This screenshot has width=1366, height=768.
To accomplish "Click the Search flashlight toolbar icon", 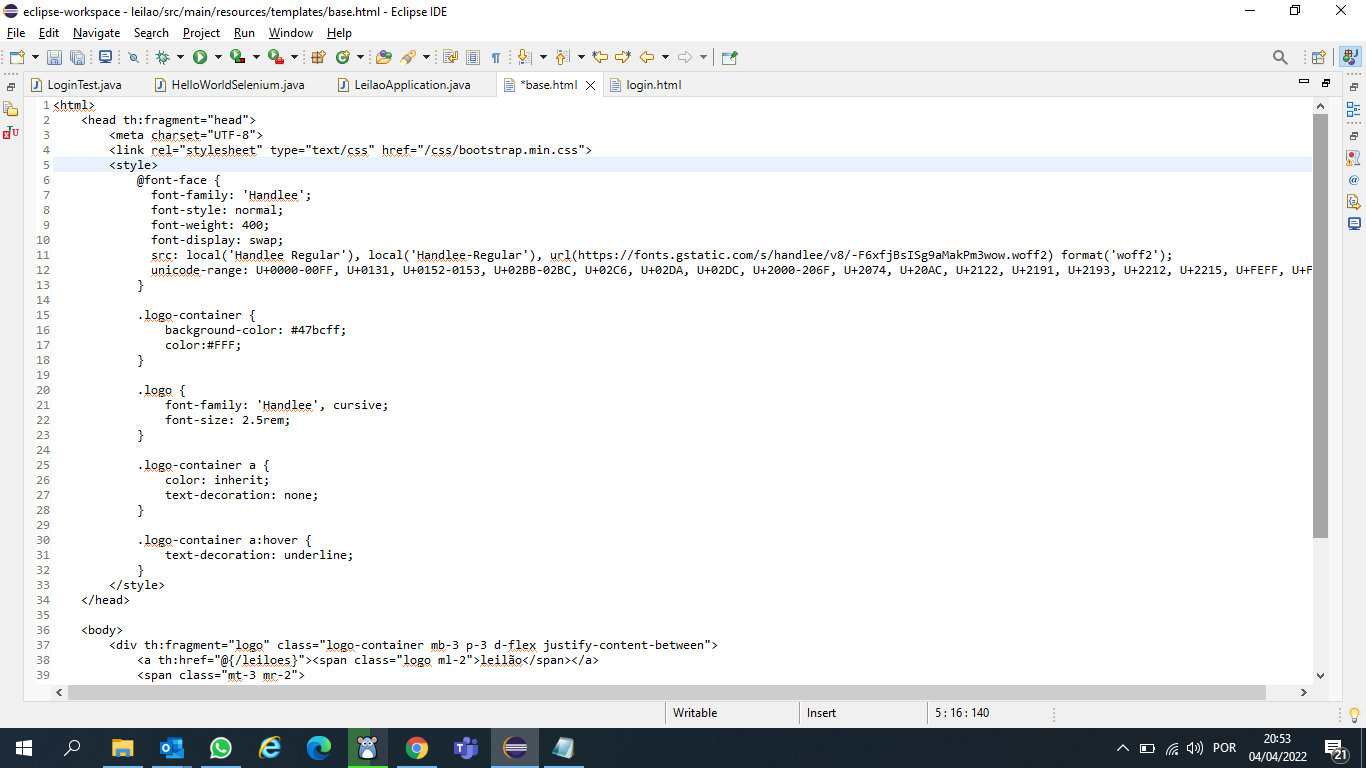I will click(x=408, y=57).
